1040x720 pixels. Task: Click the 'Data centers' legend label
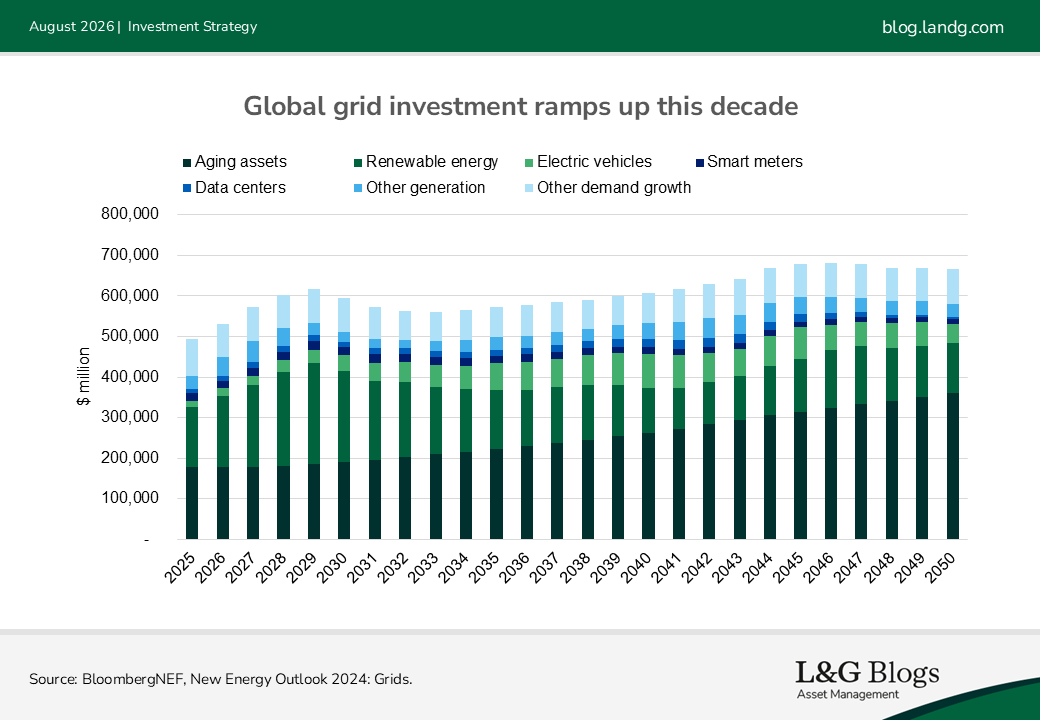point(240,188)
